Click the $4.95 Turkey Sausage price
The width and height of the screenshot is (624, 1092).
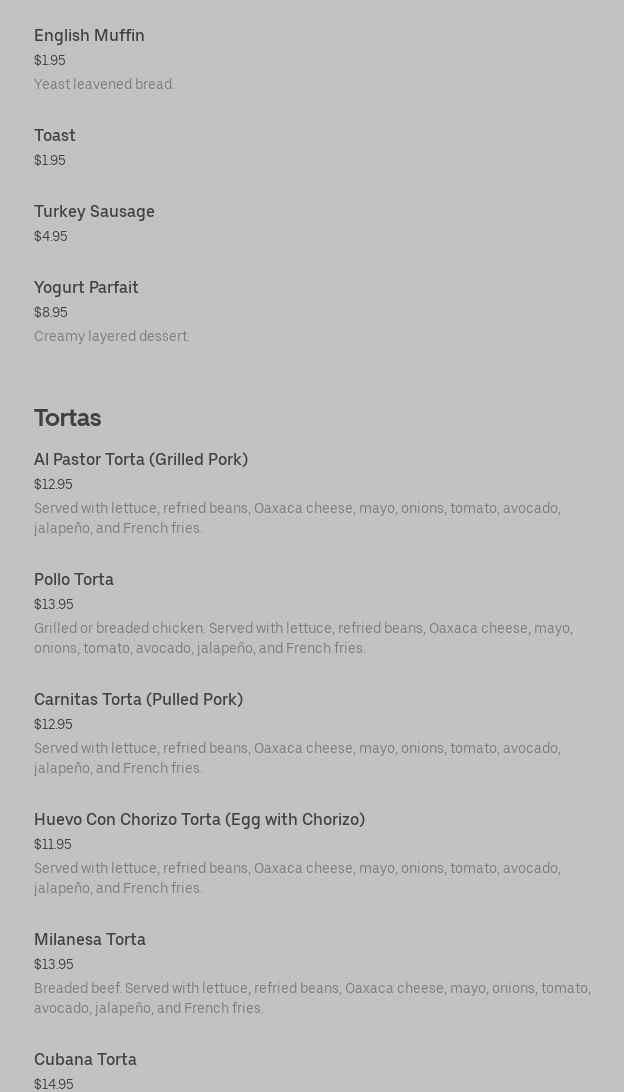coord(51,236)
